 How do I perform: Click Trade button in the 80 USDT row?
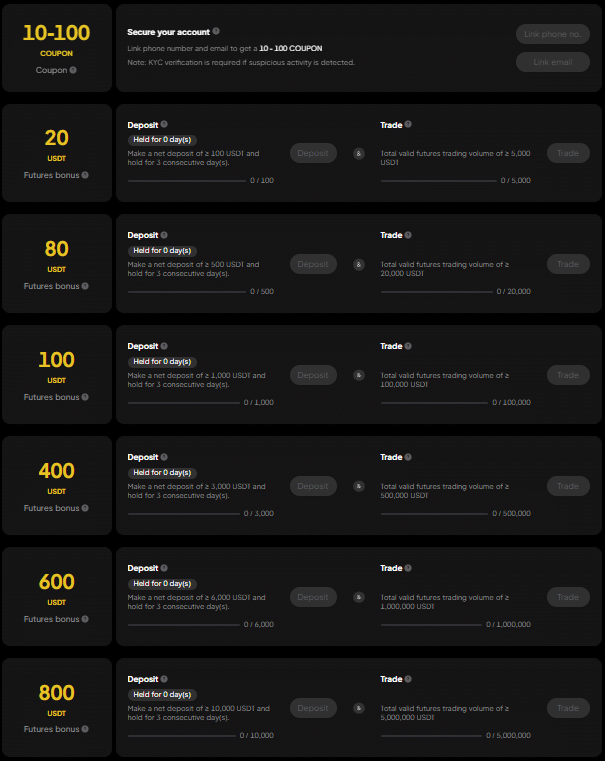point(567,264)
